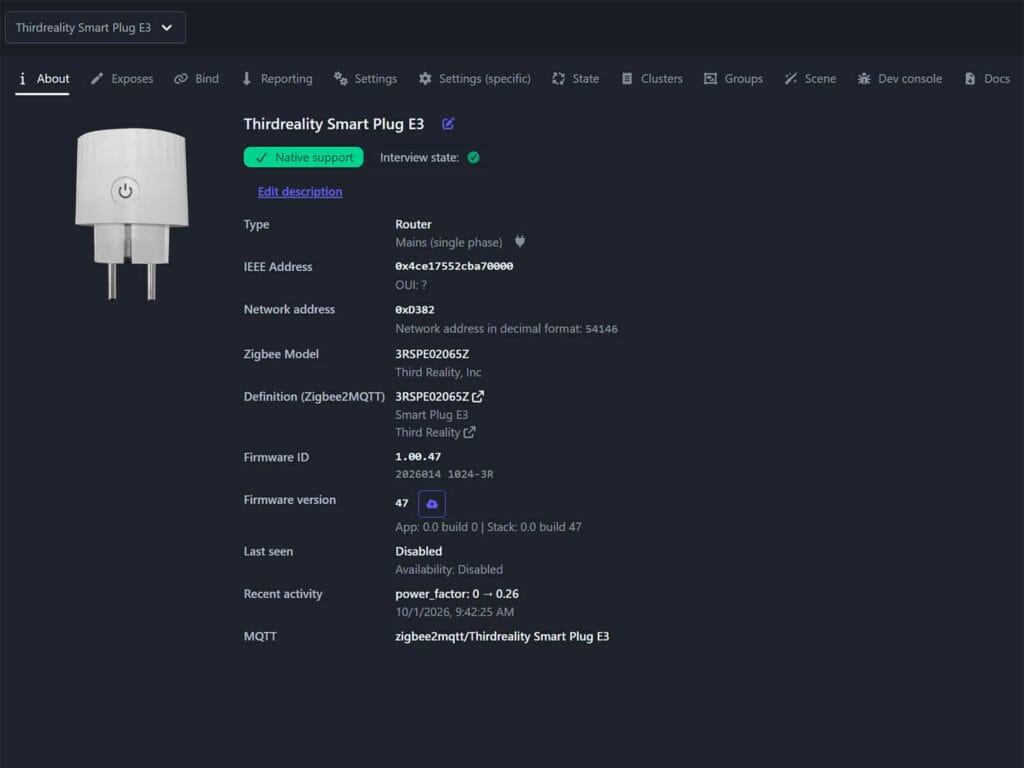Open the Thirdreality Smart Plug E3 device dropdown
1024x768 pixels.
coord(95,27)
